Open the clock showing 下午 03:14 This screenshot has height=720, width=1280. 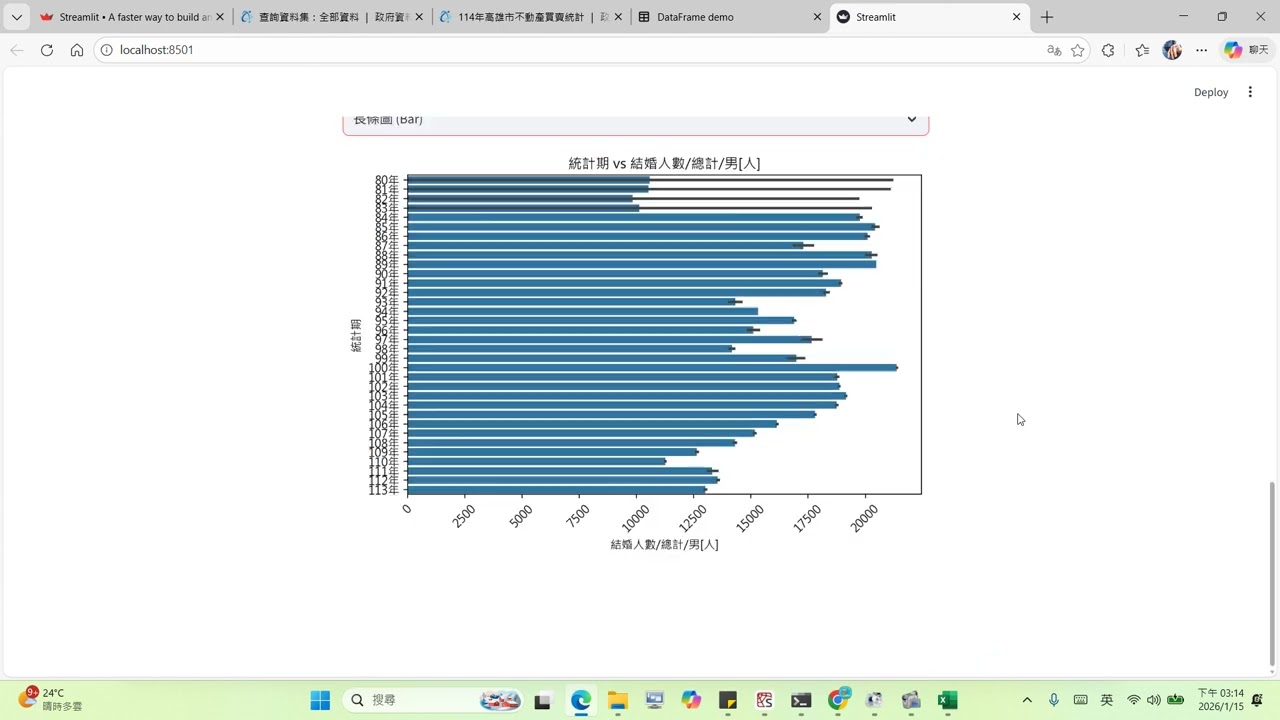1220,699
